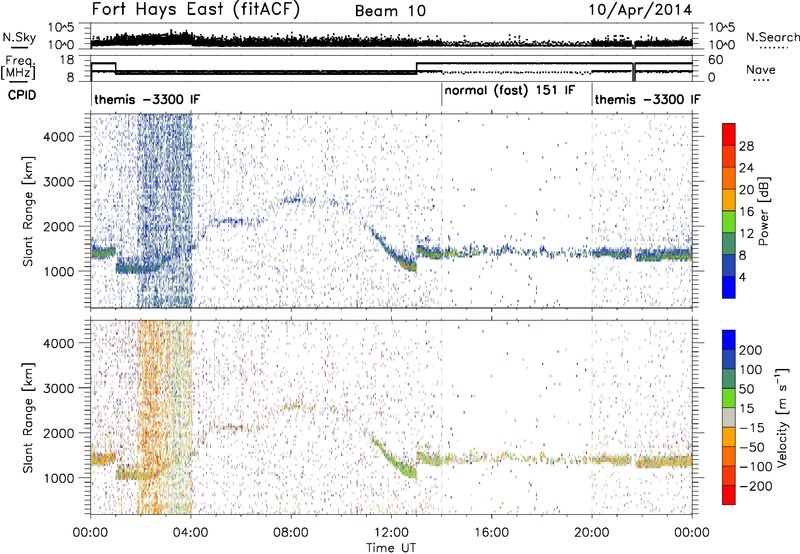Click the "60" Nave axis tick label

[715, 60]
